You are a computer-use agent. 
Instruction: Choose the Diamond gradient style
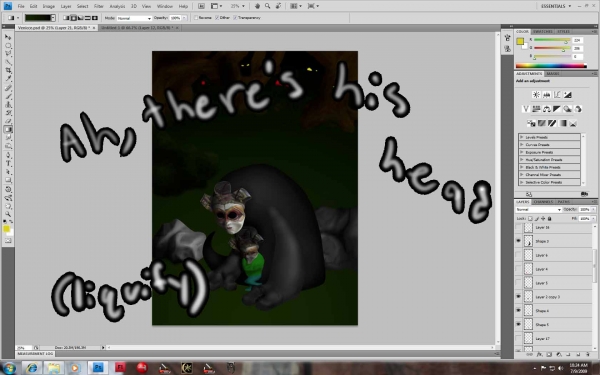(x=95, y=18)
